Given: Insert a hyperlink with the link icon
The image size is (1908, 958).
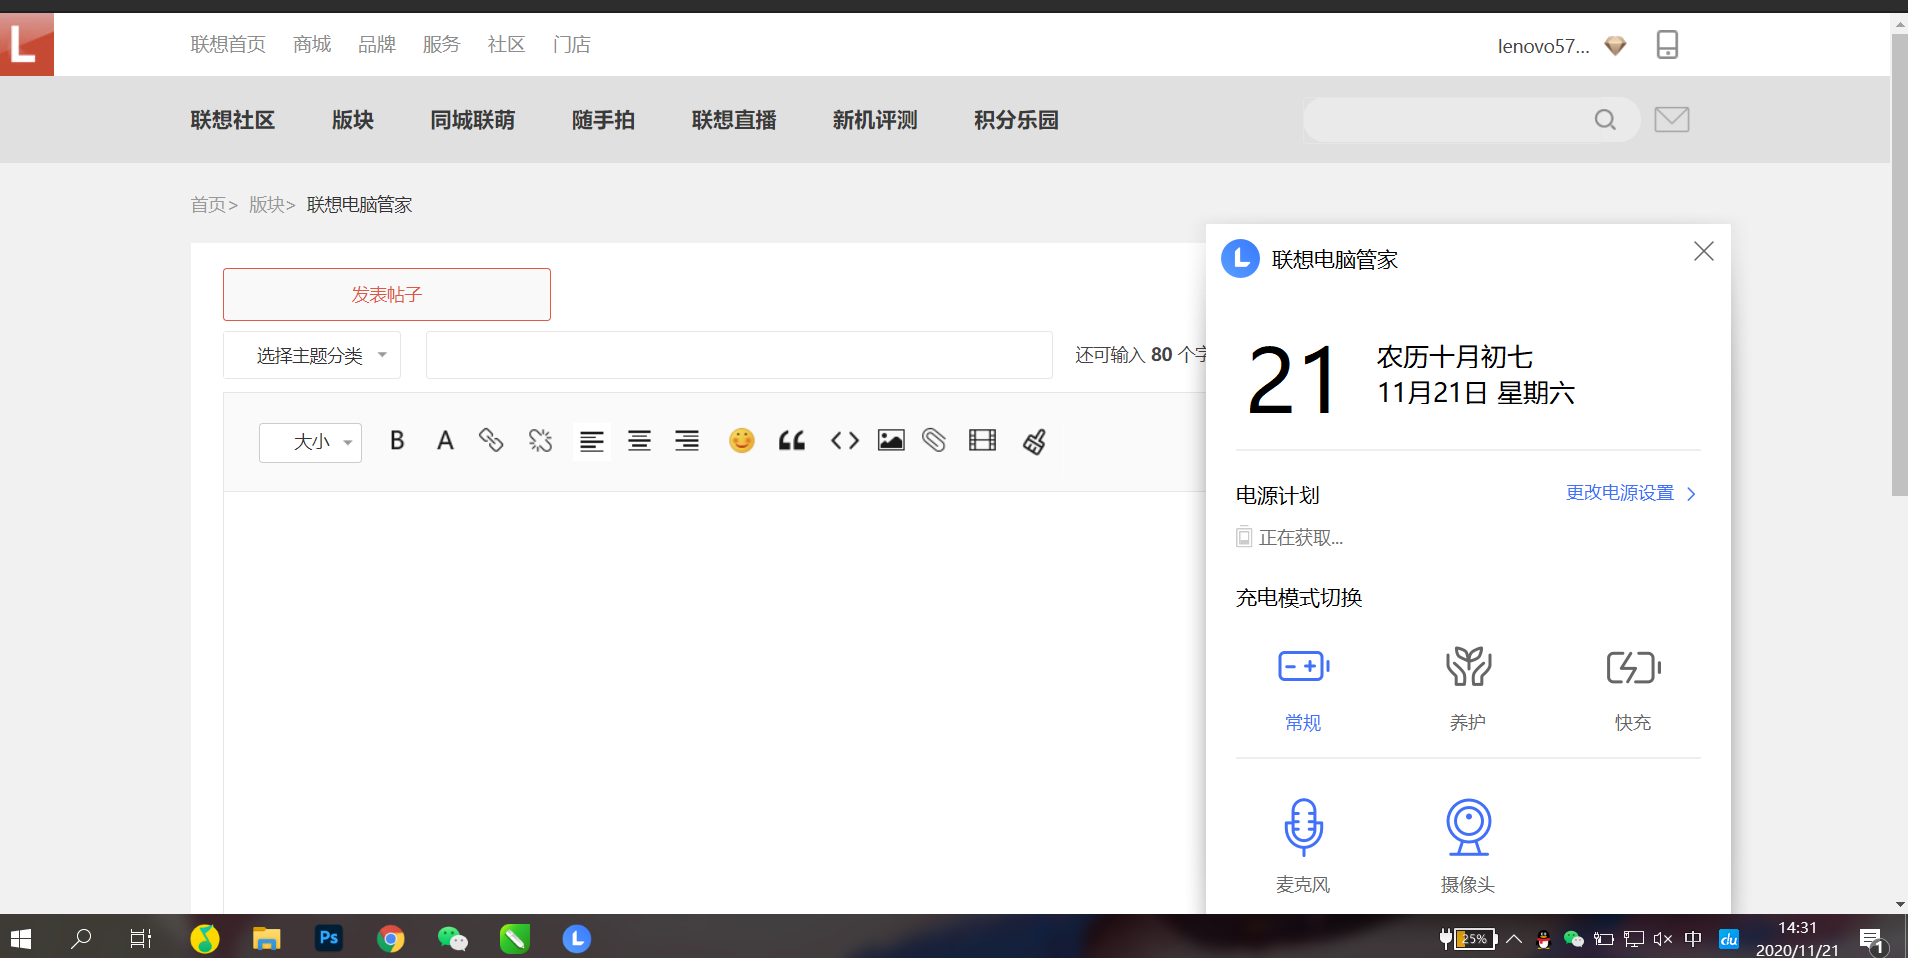Looking at the screenshot, I should tap(491, 440).
